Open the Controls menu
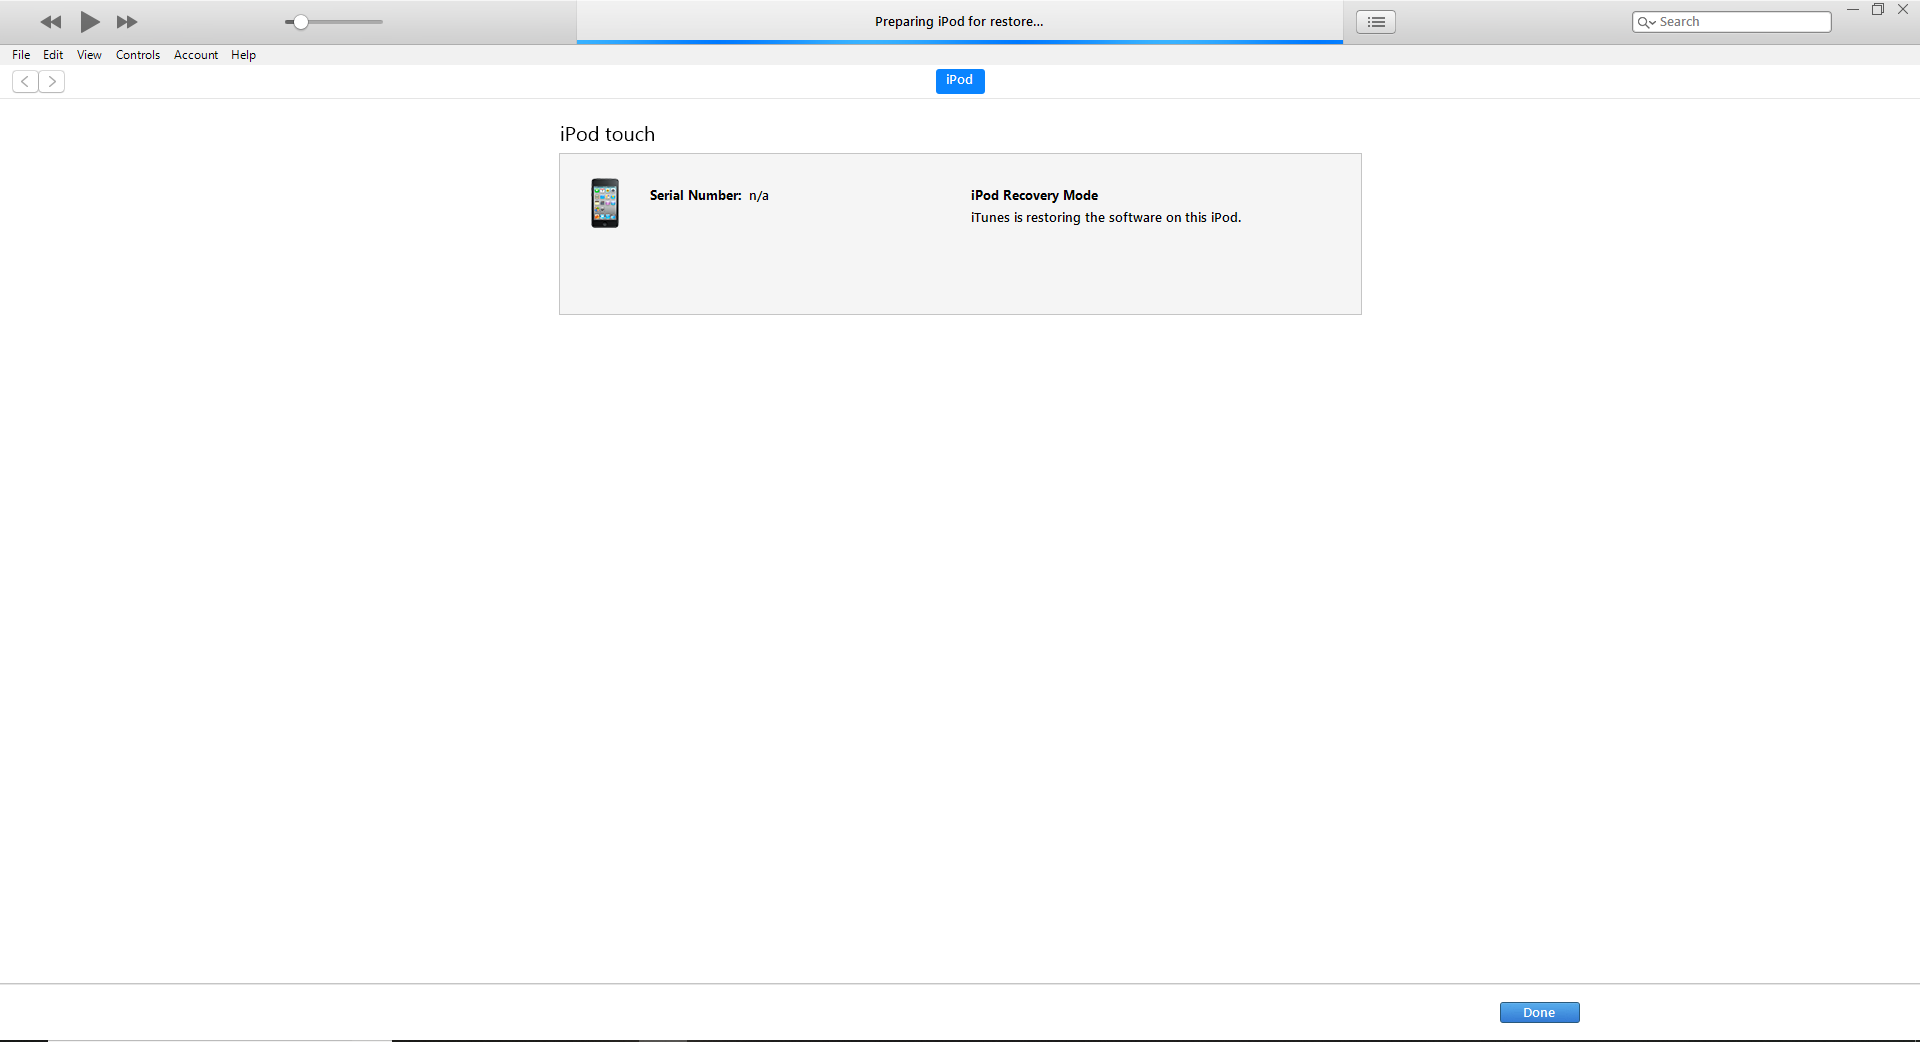The width and height of the screenshot is (1920, 1042). [138, 55]
